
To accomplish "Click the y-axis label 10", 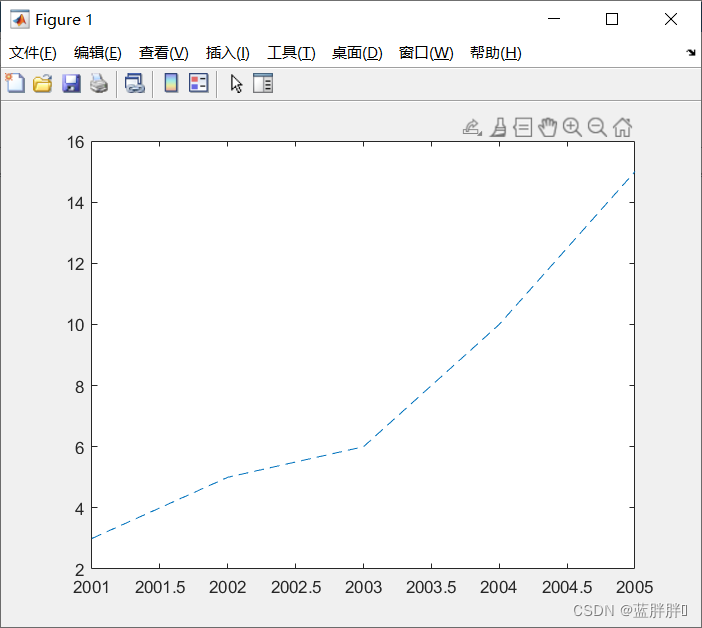I will point(75,325).
